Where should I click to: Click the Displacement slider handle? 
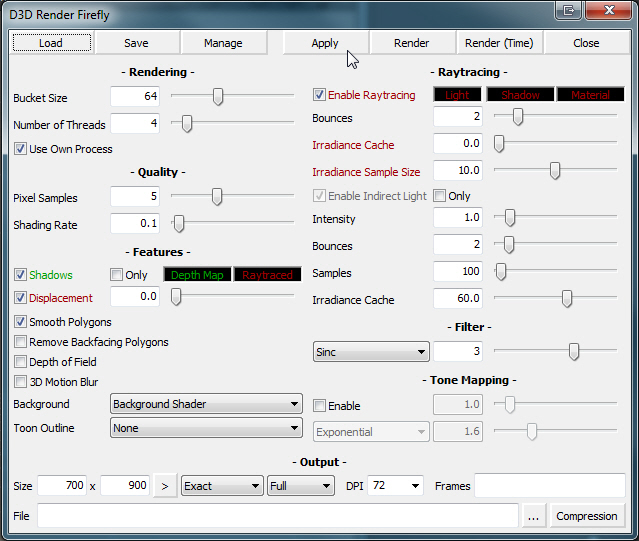(176, 297)
